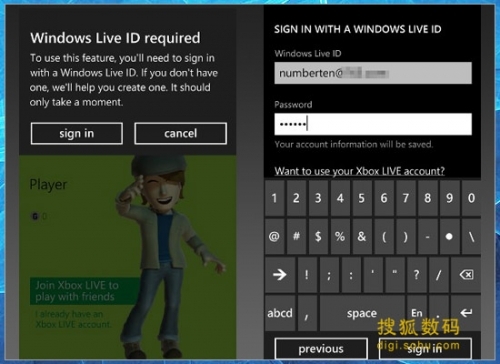Cancel the Windows Live ID prompt

(x=180, y=133)
